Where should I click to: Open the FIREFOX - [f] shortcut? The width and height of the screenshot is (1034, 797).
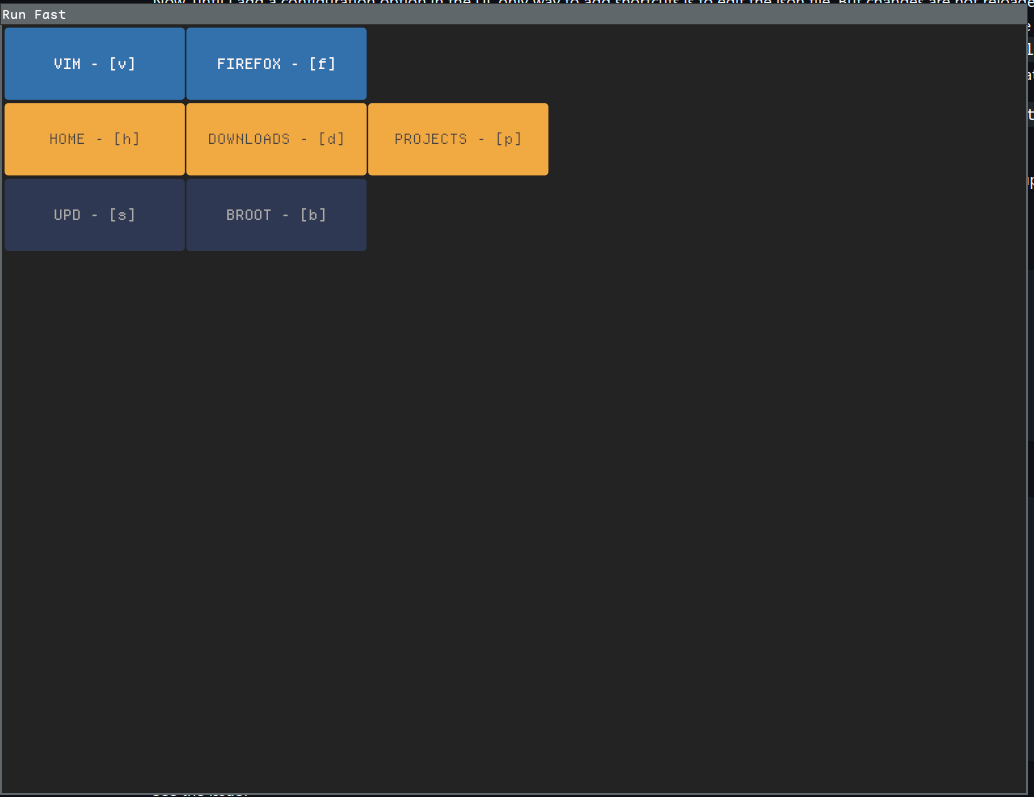276,64
